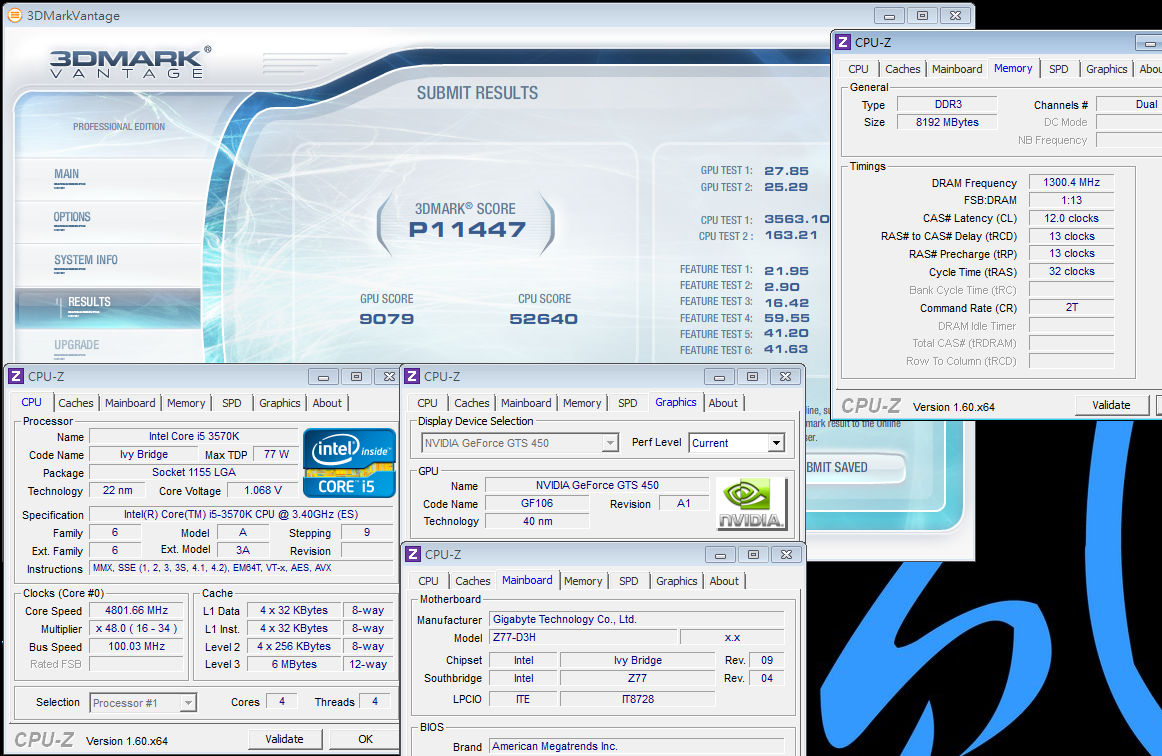1162x756 pixels.
Task: Open the Mainboard tab in the CPU-Z Graphics window
Action: [526, 403]
